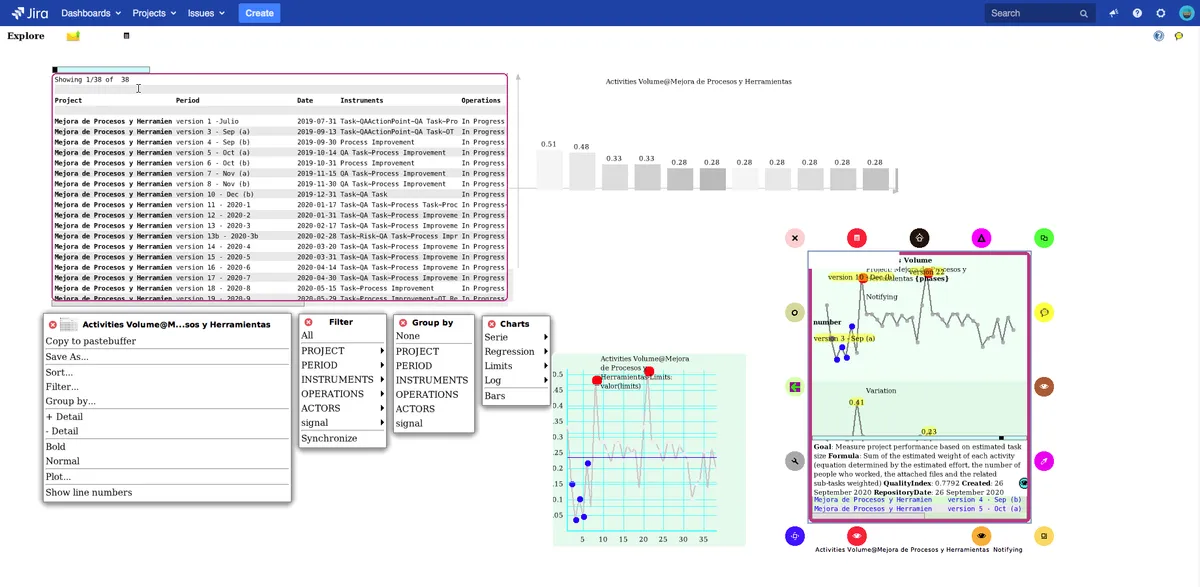The height and width of the screenshot is (587, 1200).
Task: Click the yellow save circle icon
Action: [1044, 536]
